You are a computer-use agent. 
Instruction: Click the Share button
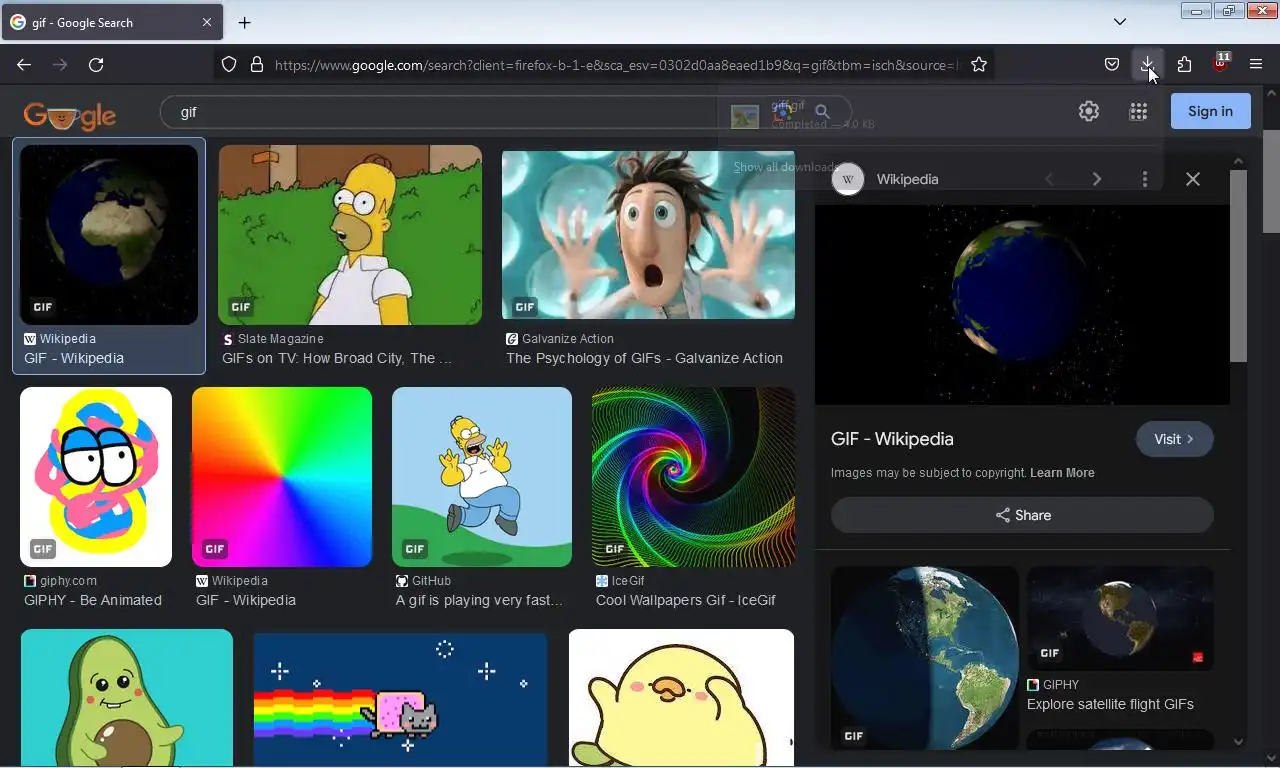click(1022, 515)
